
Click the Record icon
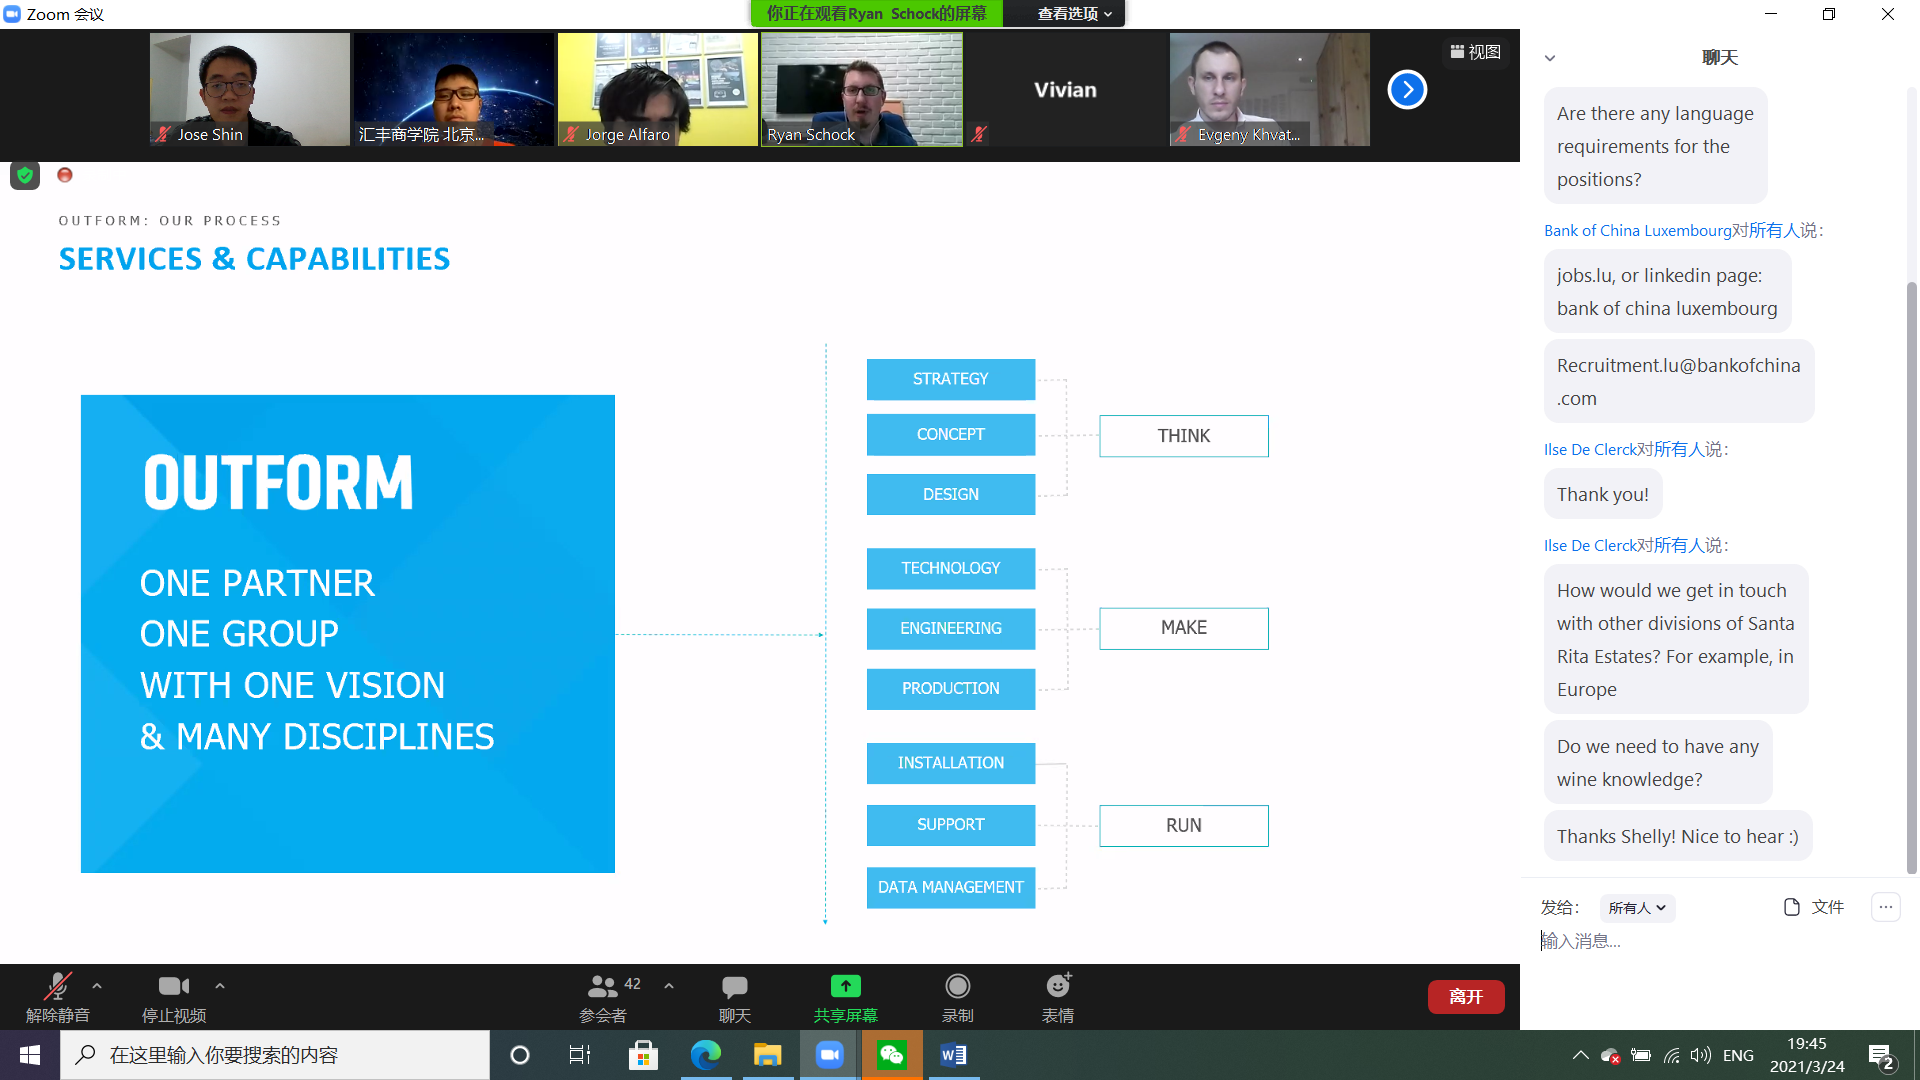[957, 987]
